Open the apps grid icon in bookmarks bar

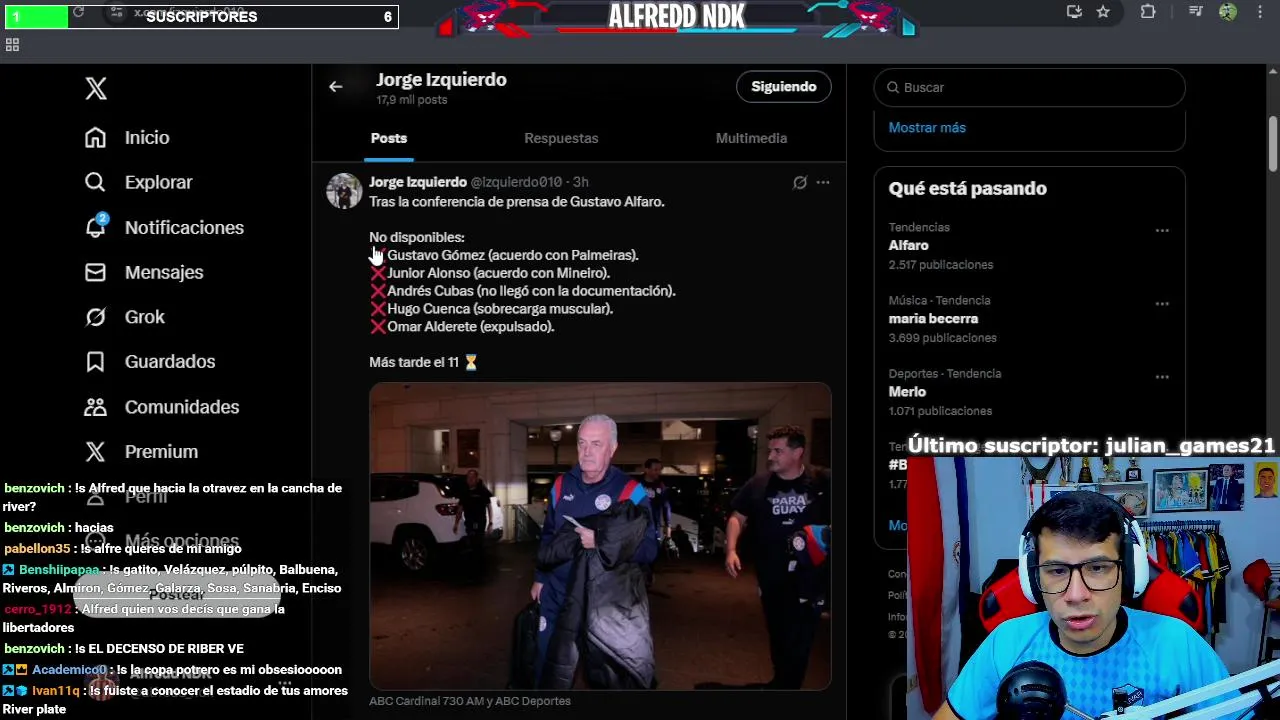click(12, 45)
